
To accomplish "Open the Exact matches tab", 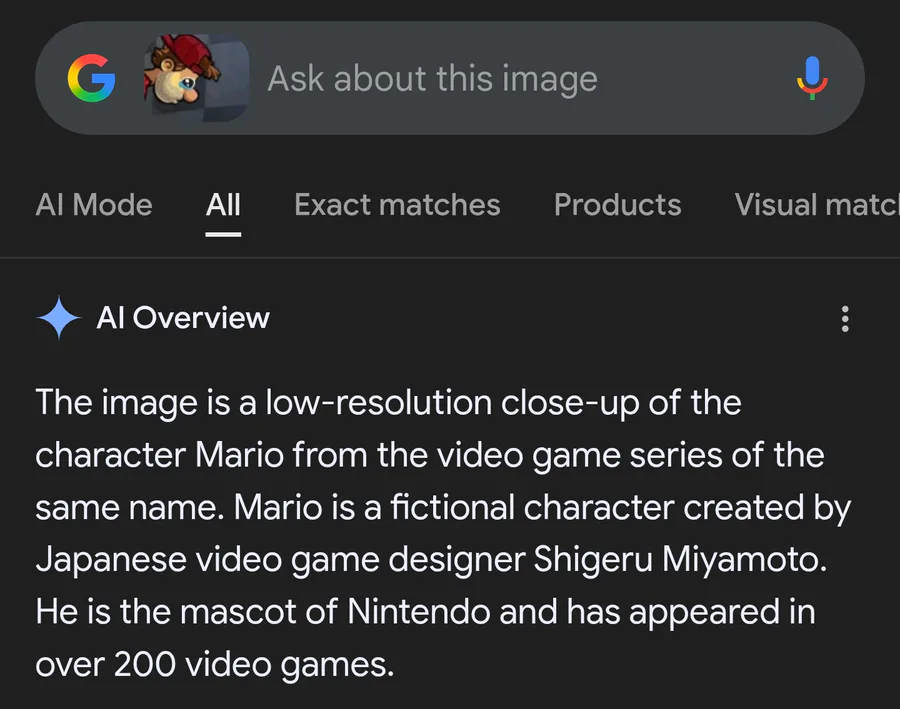I will [x=397, y=205].
